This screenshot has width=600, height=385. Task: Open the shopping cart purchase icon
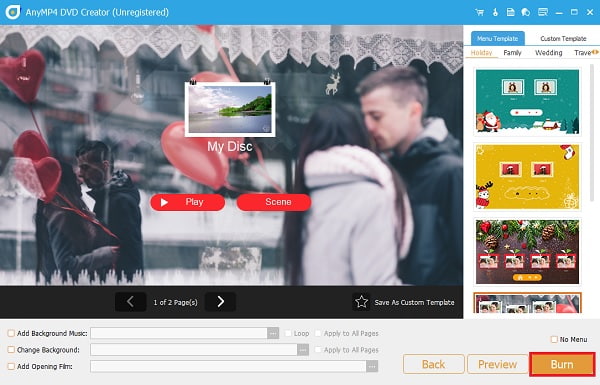coord(479,12)
